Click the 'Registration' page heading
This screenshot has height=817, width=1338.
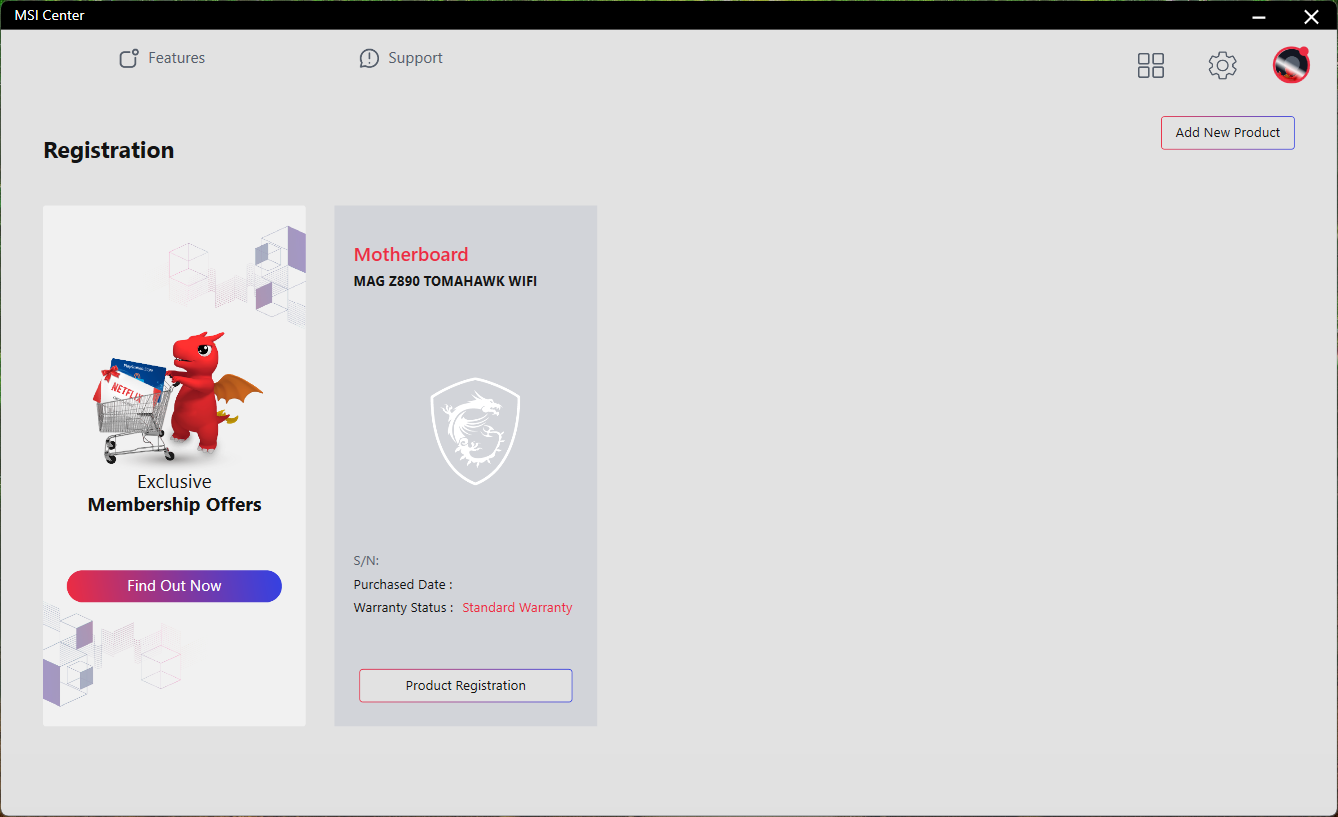point(109,150)
